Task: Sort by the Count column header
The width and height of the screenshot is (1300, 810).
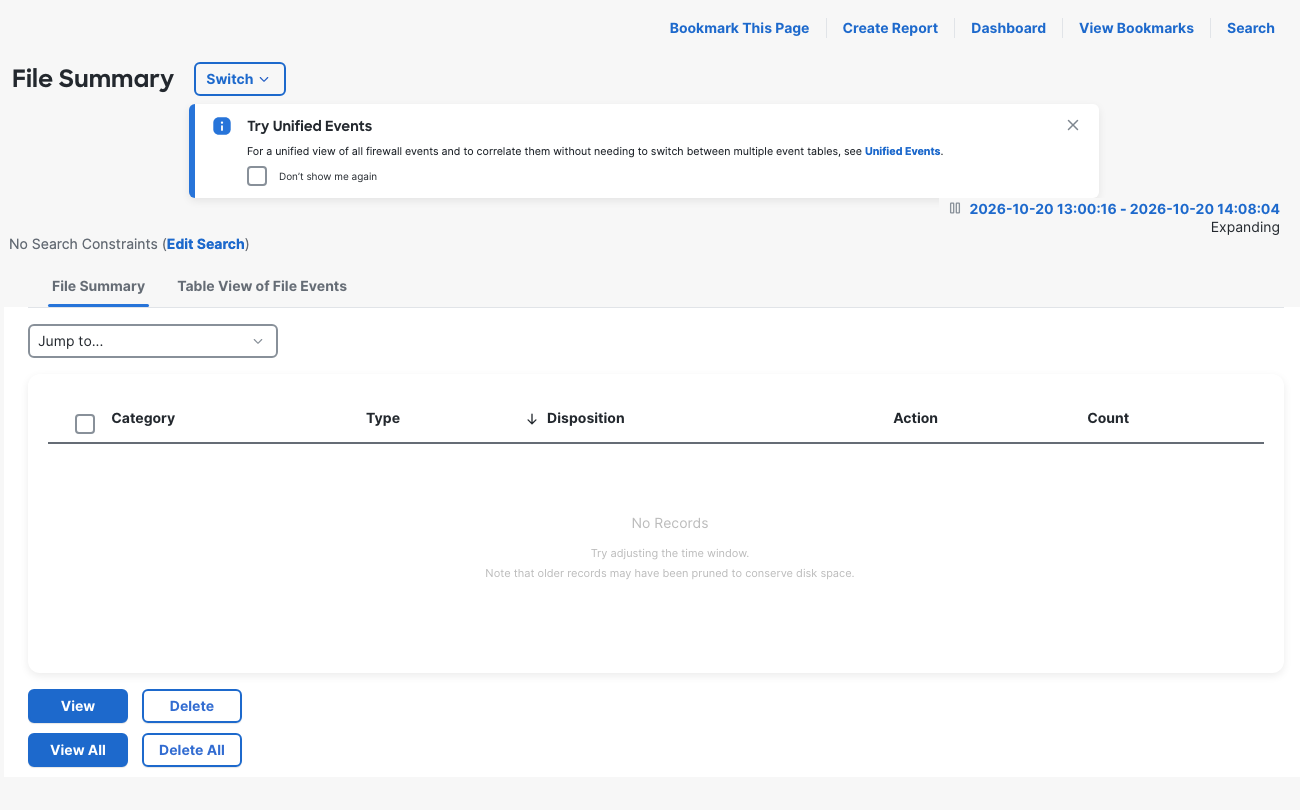Action: click(x=1108, y=418)
